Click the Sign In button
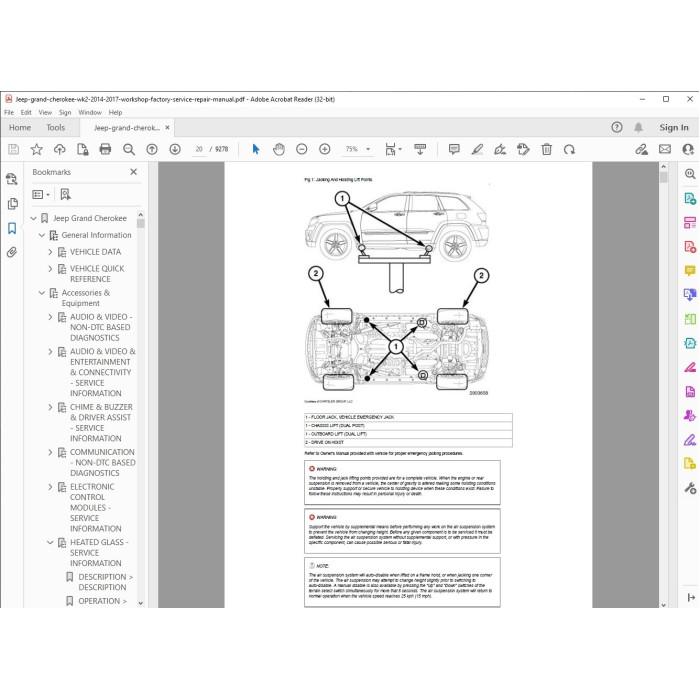700x700 pixels. (674, 128)
